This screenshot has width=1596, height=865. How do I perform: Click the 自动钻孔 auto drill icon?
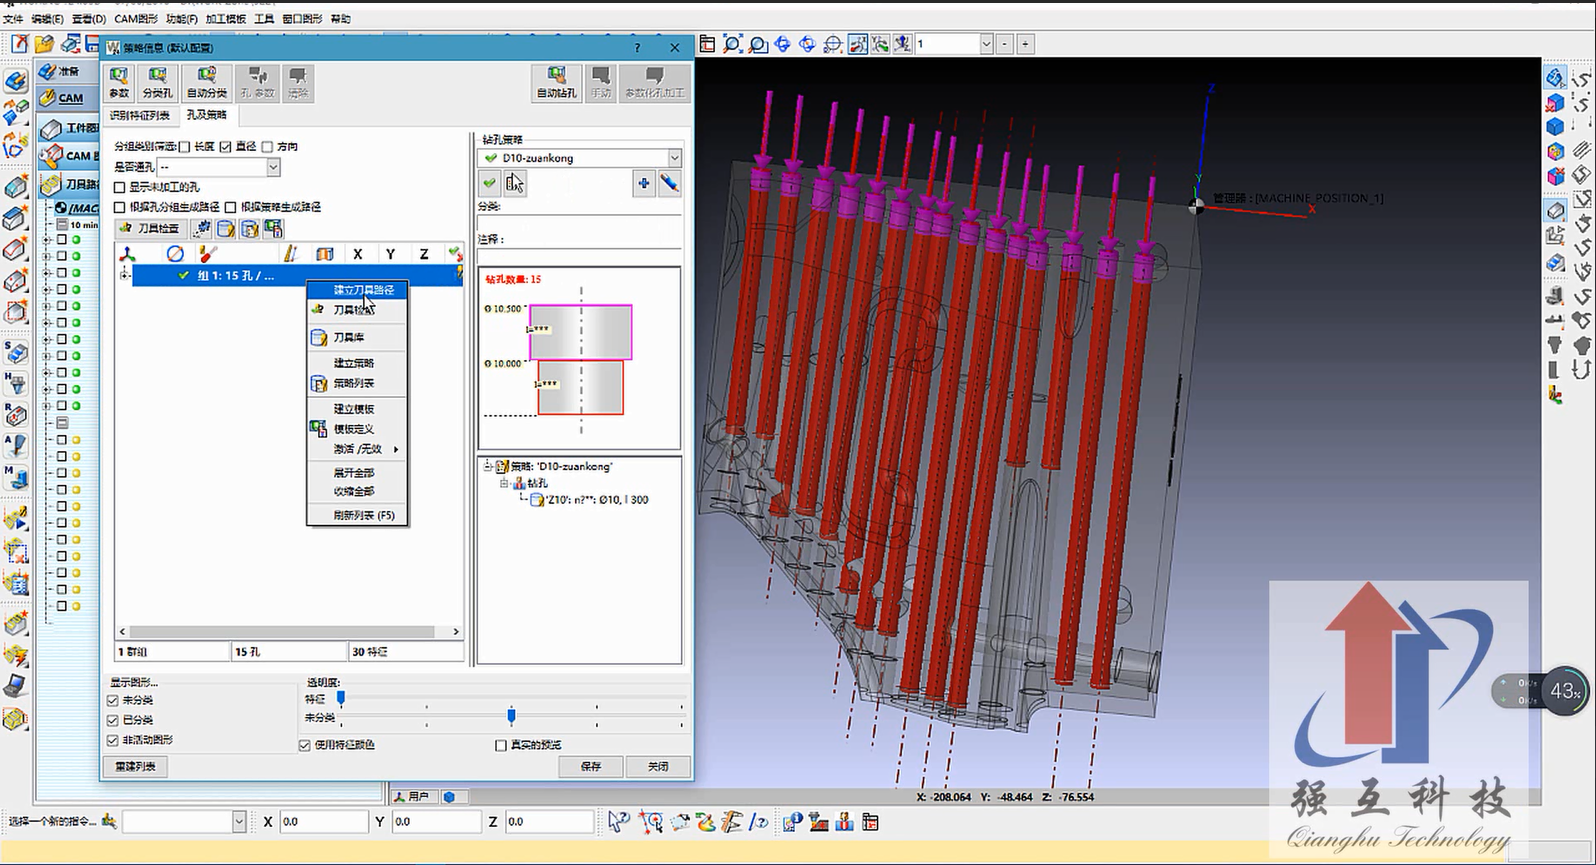click(557, 82)
